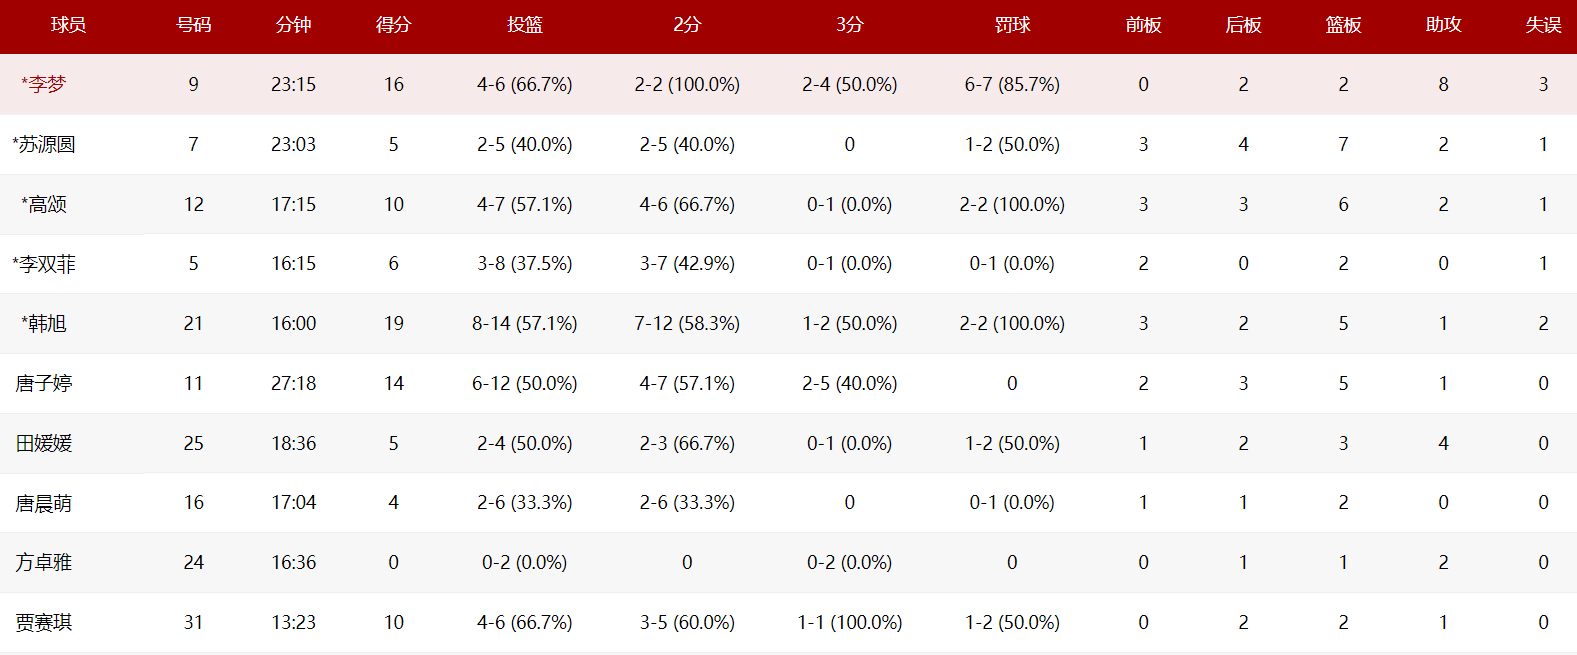The height and width of the screenshot is (655, 1577).
Task: Select the 3分 column header
Action: pyautogui.click(x=849, y=25)
